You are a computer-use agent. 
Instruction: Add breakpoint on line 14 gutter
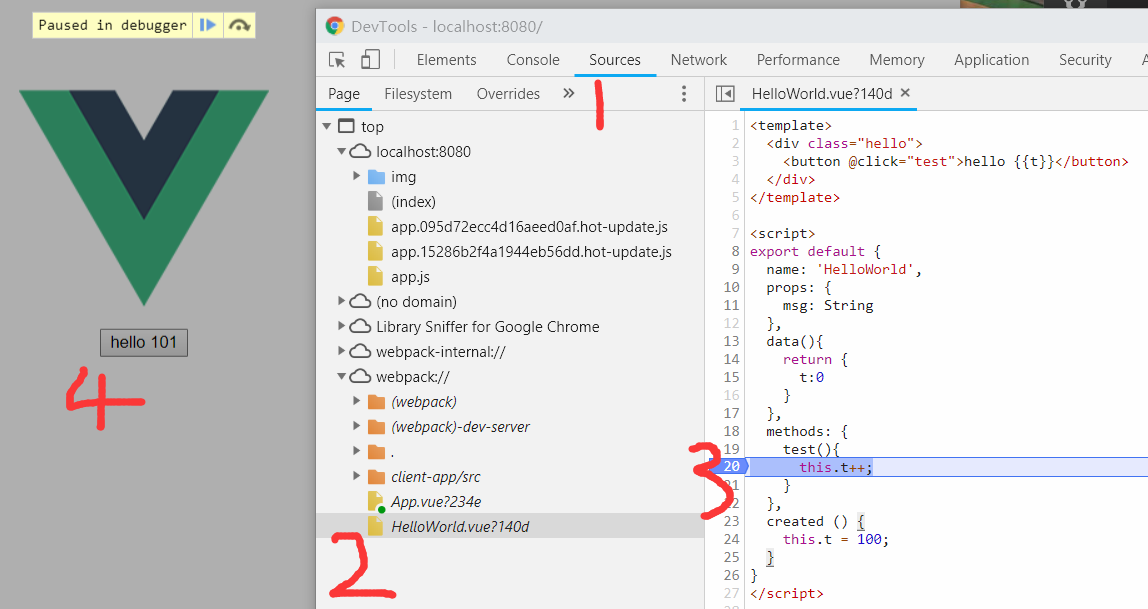point(731,359)
